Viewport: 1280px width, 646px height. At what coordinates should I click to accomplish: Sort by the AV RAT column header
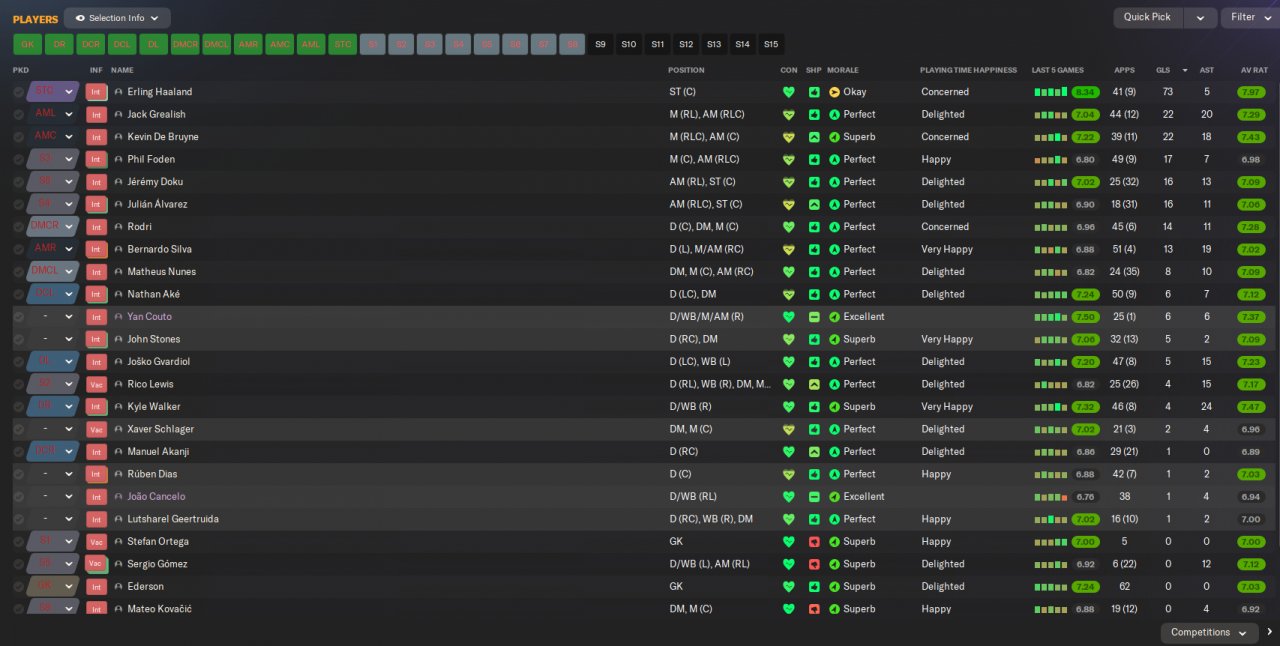pyautogui.click(x=1254, y=70)
